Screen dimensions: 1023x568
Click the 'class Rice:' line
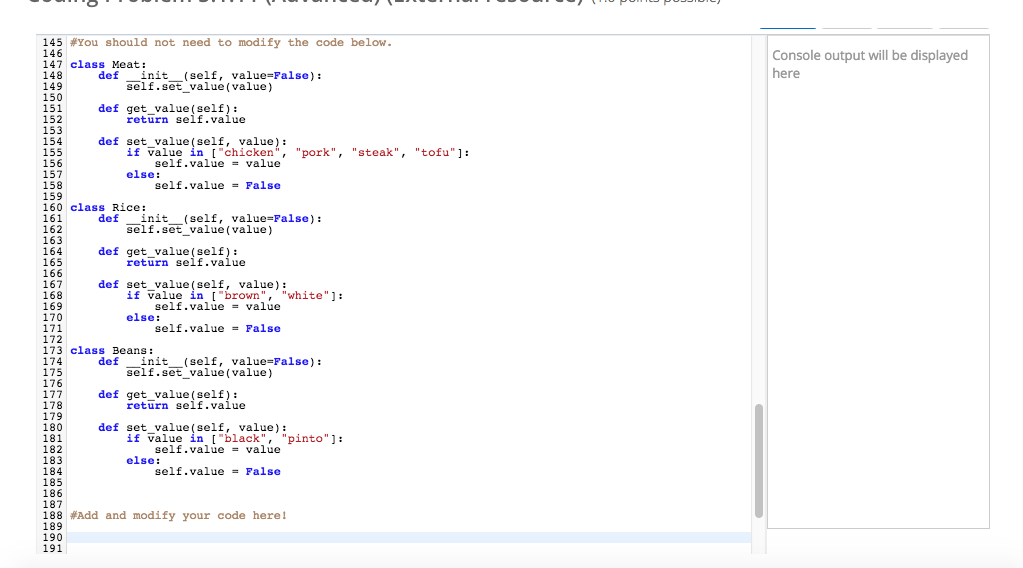(108, 207)
